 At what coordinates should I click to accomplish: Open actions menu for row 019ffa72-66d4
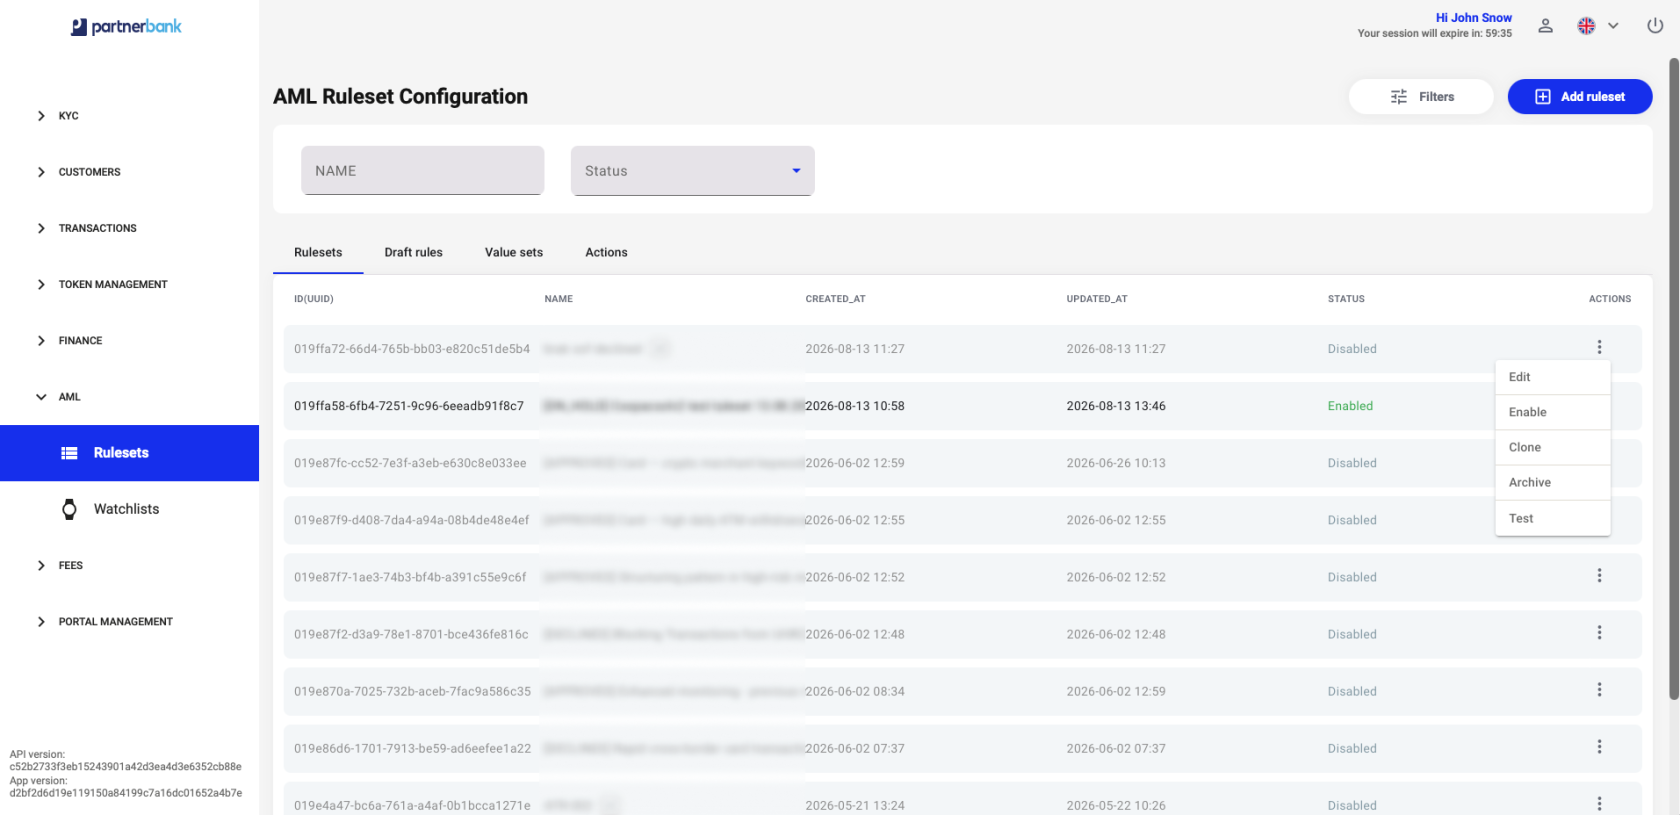(x=1599, y=347)
